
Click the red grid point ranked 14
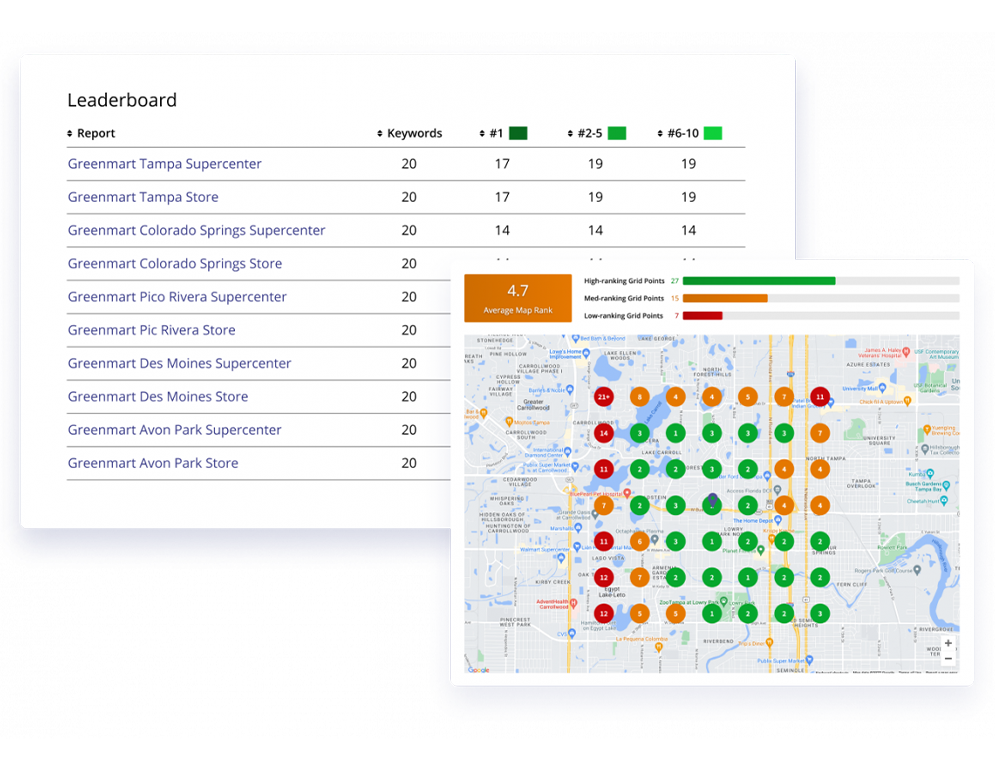pyautogui.click(x=603, y=433)
